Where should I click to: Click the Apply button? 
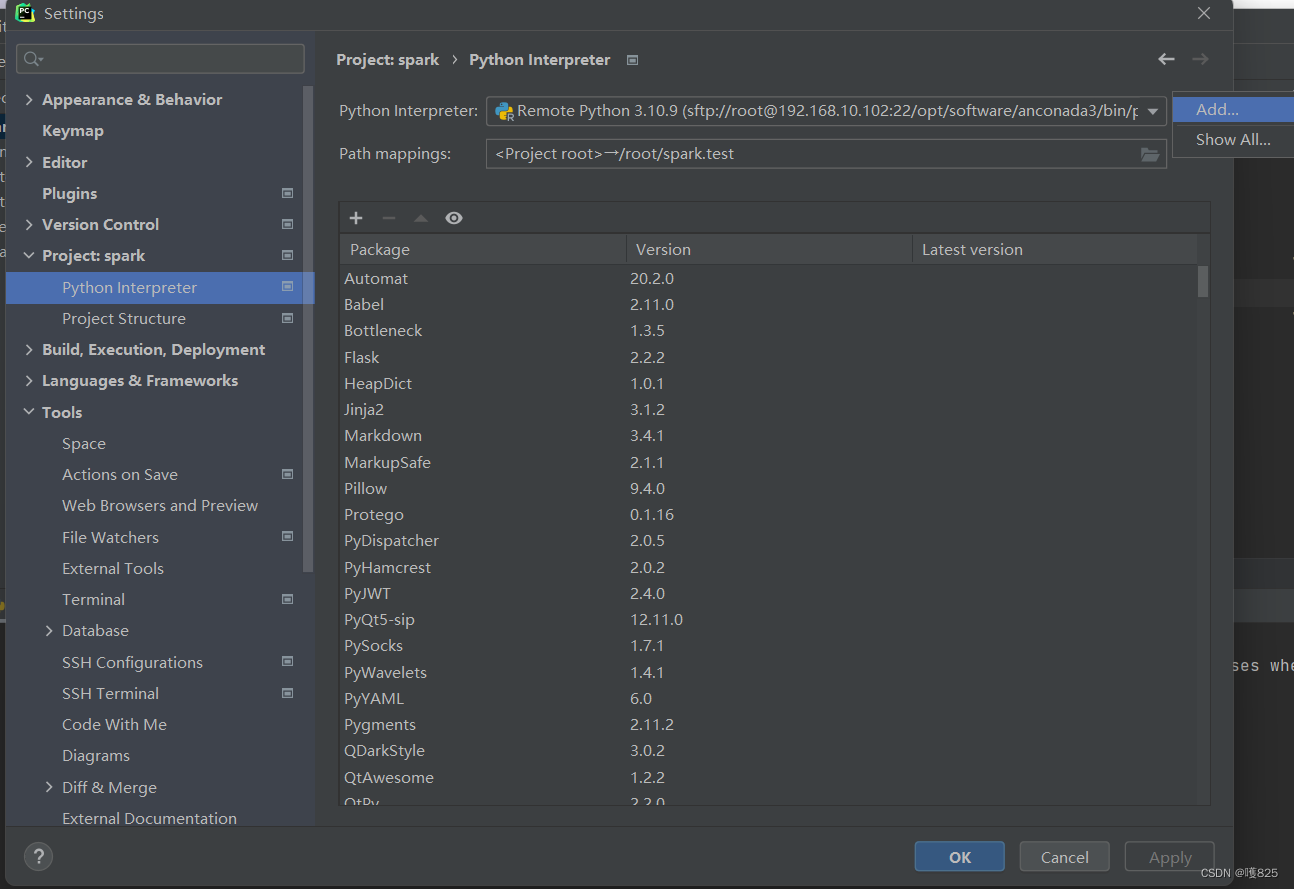tap(1169, 857)
